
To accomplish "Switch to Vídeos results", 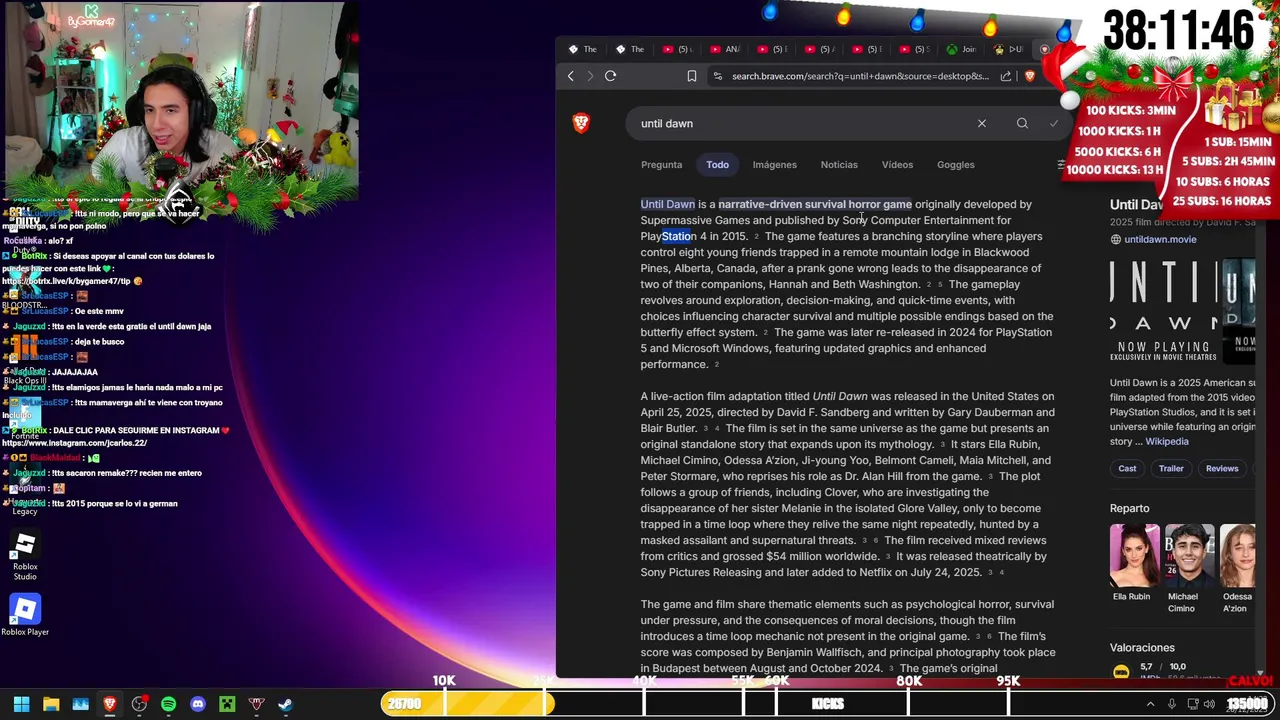I will coord(897,165).
